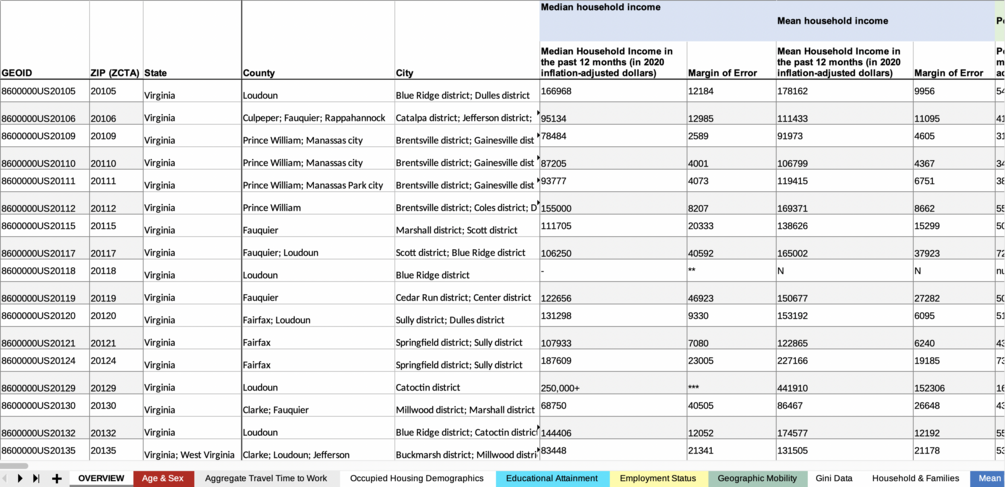The width and height of the screenshot is (1005, 487).
Task: Select the Gini Data sheet tab
Action: tap(834, 479)
